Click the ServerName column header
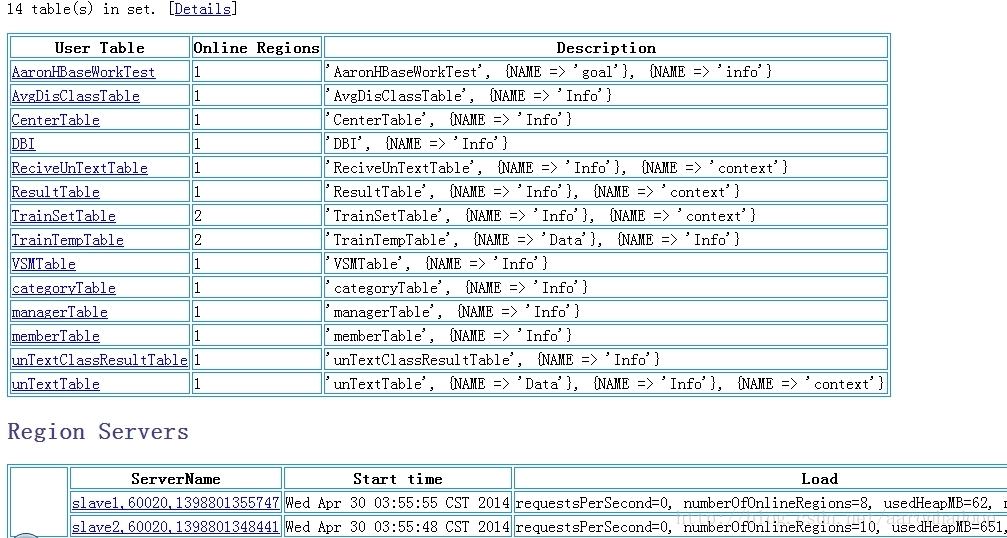The image size is (1007, 538). pyautogui.click(x=176, y=479)
